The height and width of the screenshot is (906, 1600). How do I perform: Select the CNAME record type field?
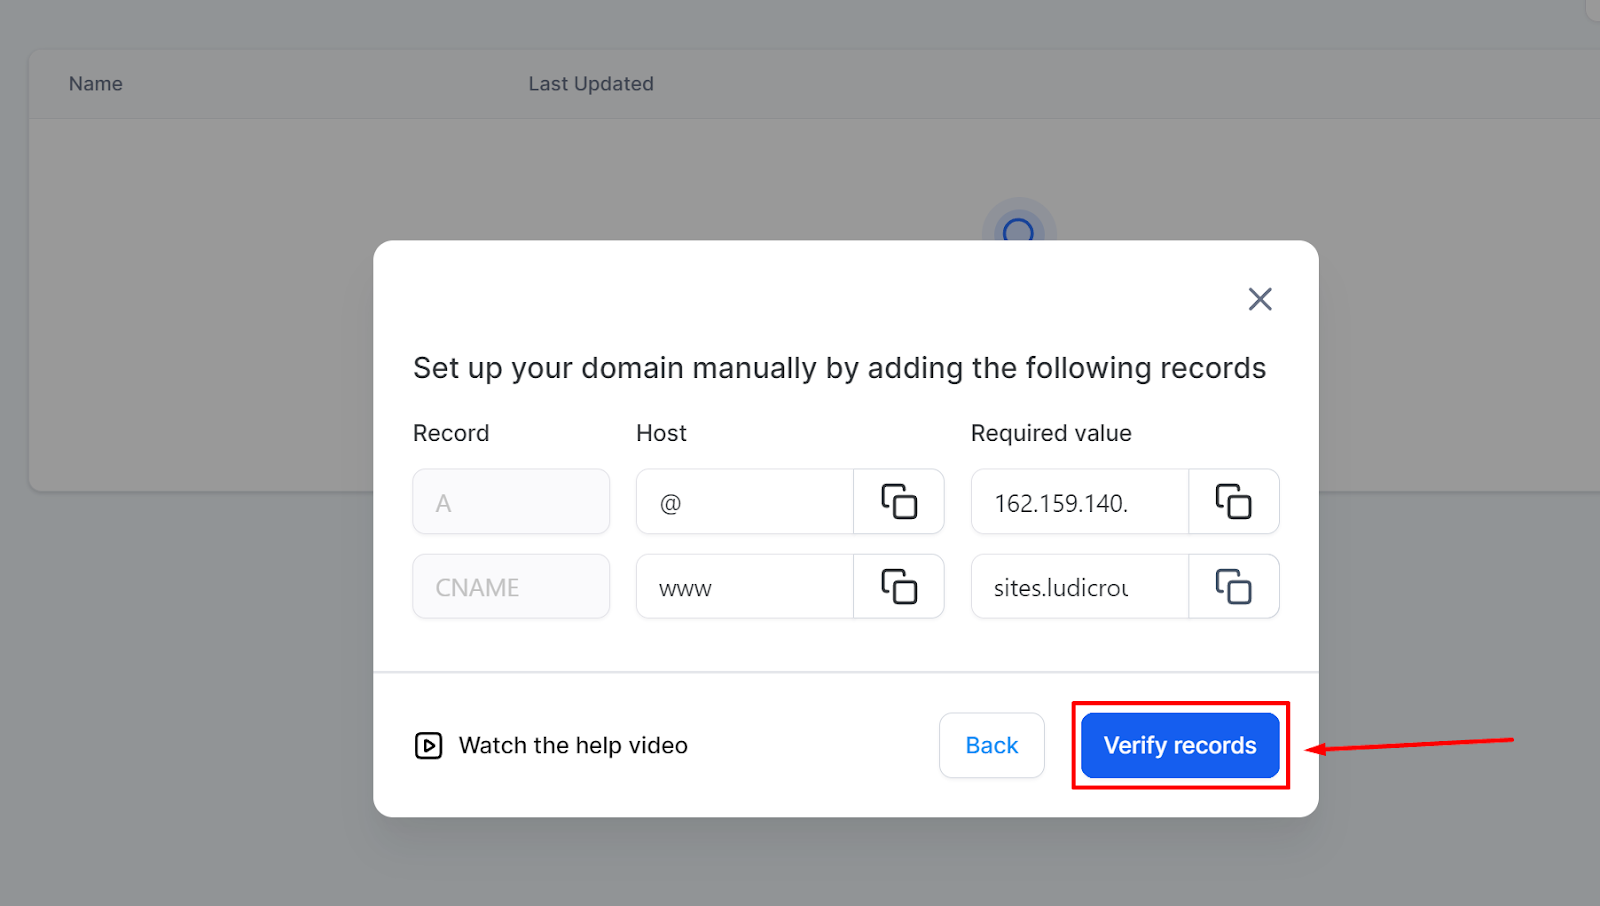click(x=511, y=586)
